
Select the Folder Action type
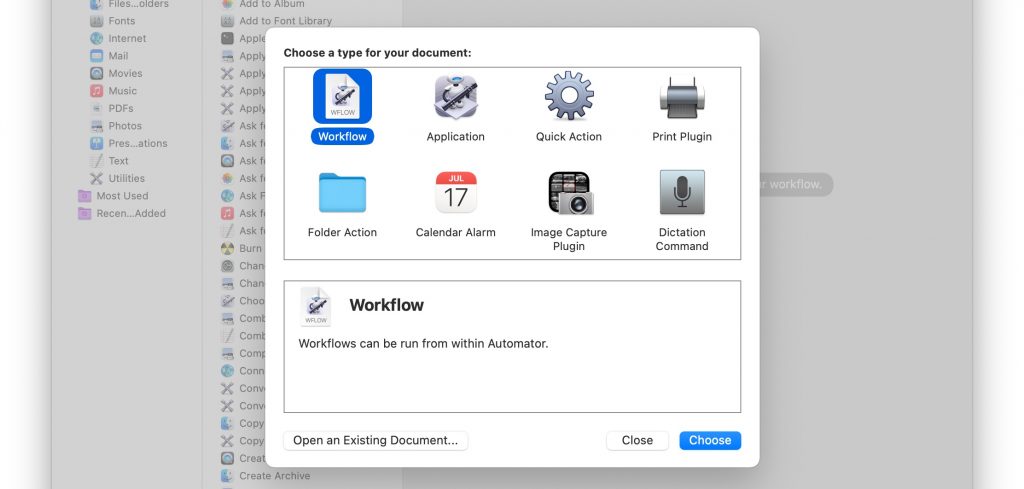(342, 204)
